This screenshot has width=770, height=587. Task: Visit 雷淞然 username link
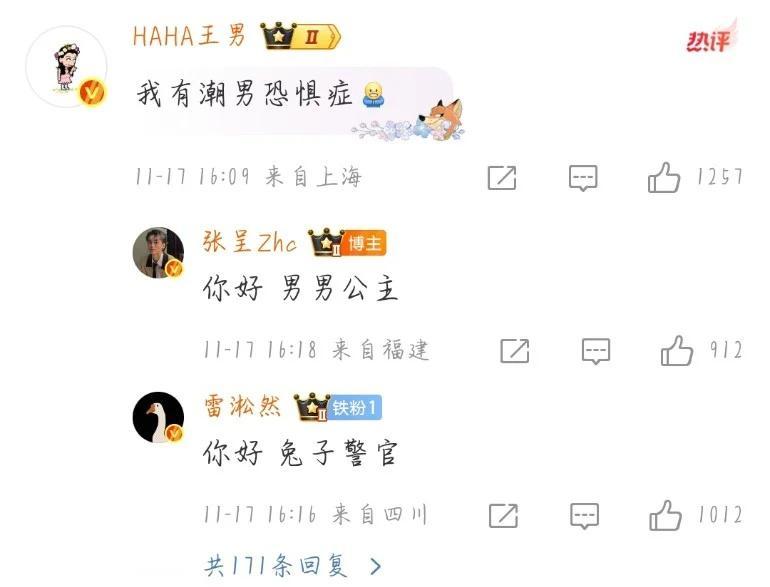tap(242, 407)
